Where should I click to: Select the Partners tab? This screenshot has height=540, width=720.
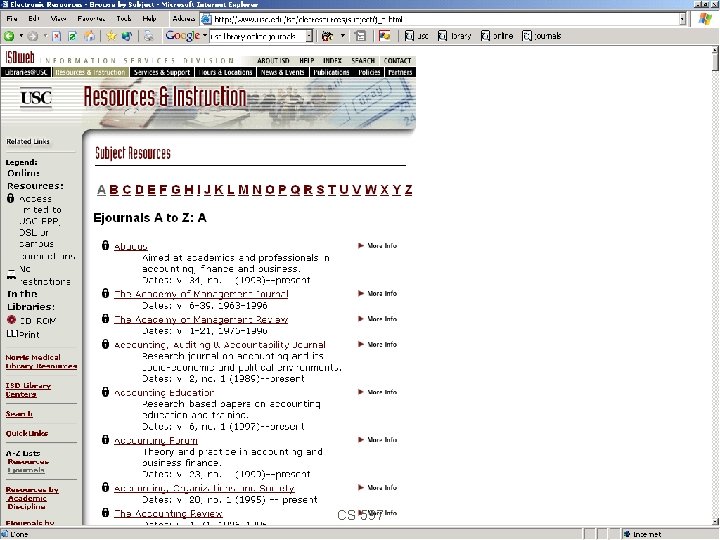point(400,72)
